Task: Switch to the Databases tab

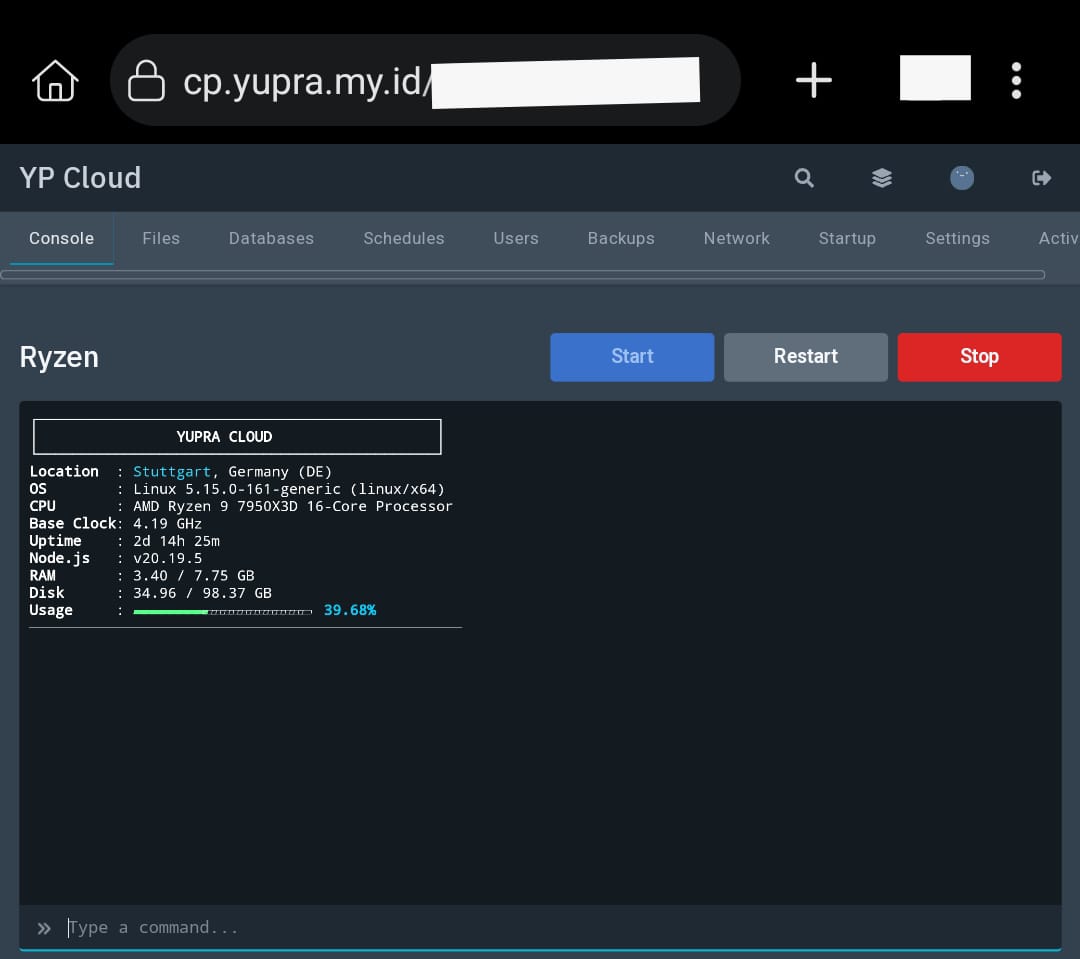Action: point(271,238)
